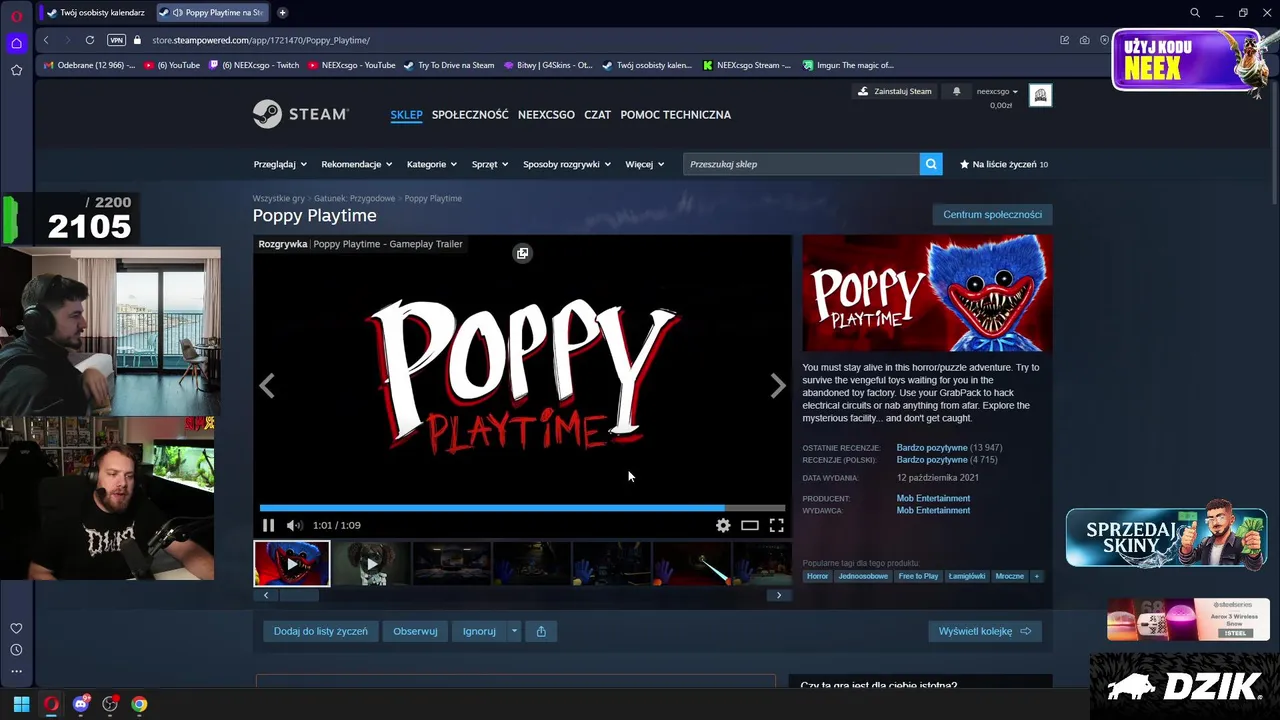Open Gatunek: Przygodowe breadcrumb
This screenshot has height=720, width=1280.
354,198
